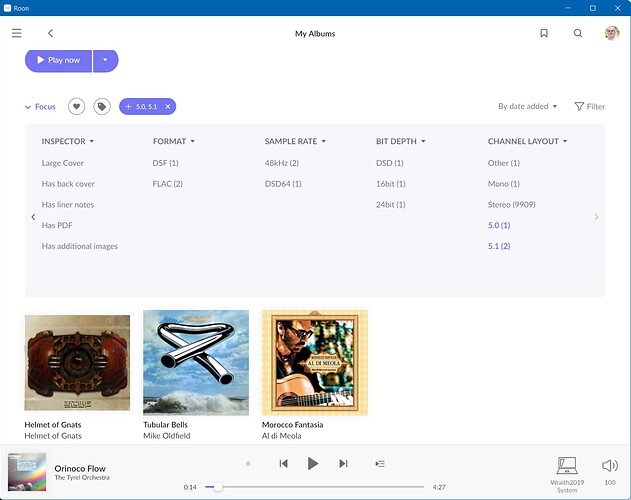Open Orinoco Flow now playing title
Image resolution: width=631 pixels, height=500 pixels.
tap(80, 469)
